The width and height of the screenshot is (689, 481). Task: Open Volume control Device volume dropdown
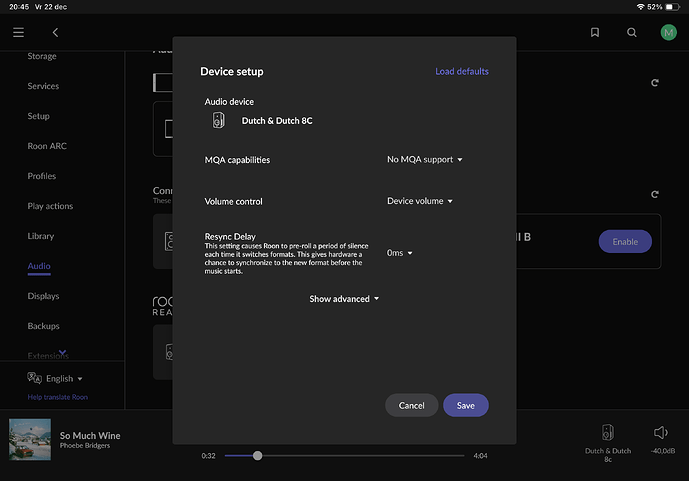pos(420,201)
